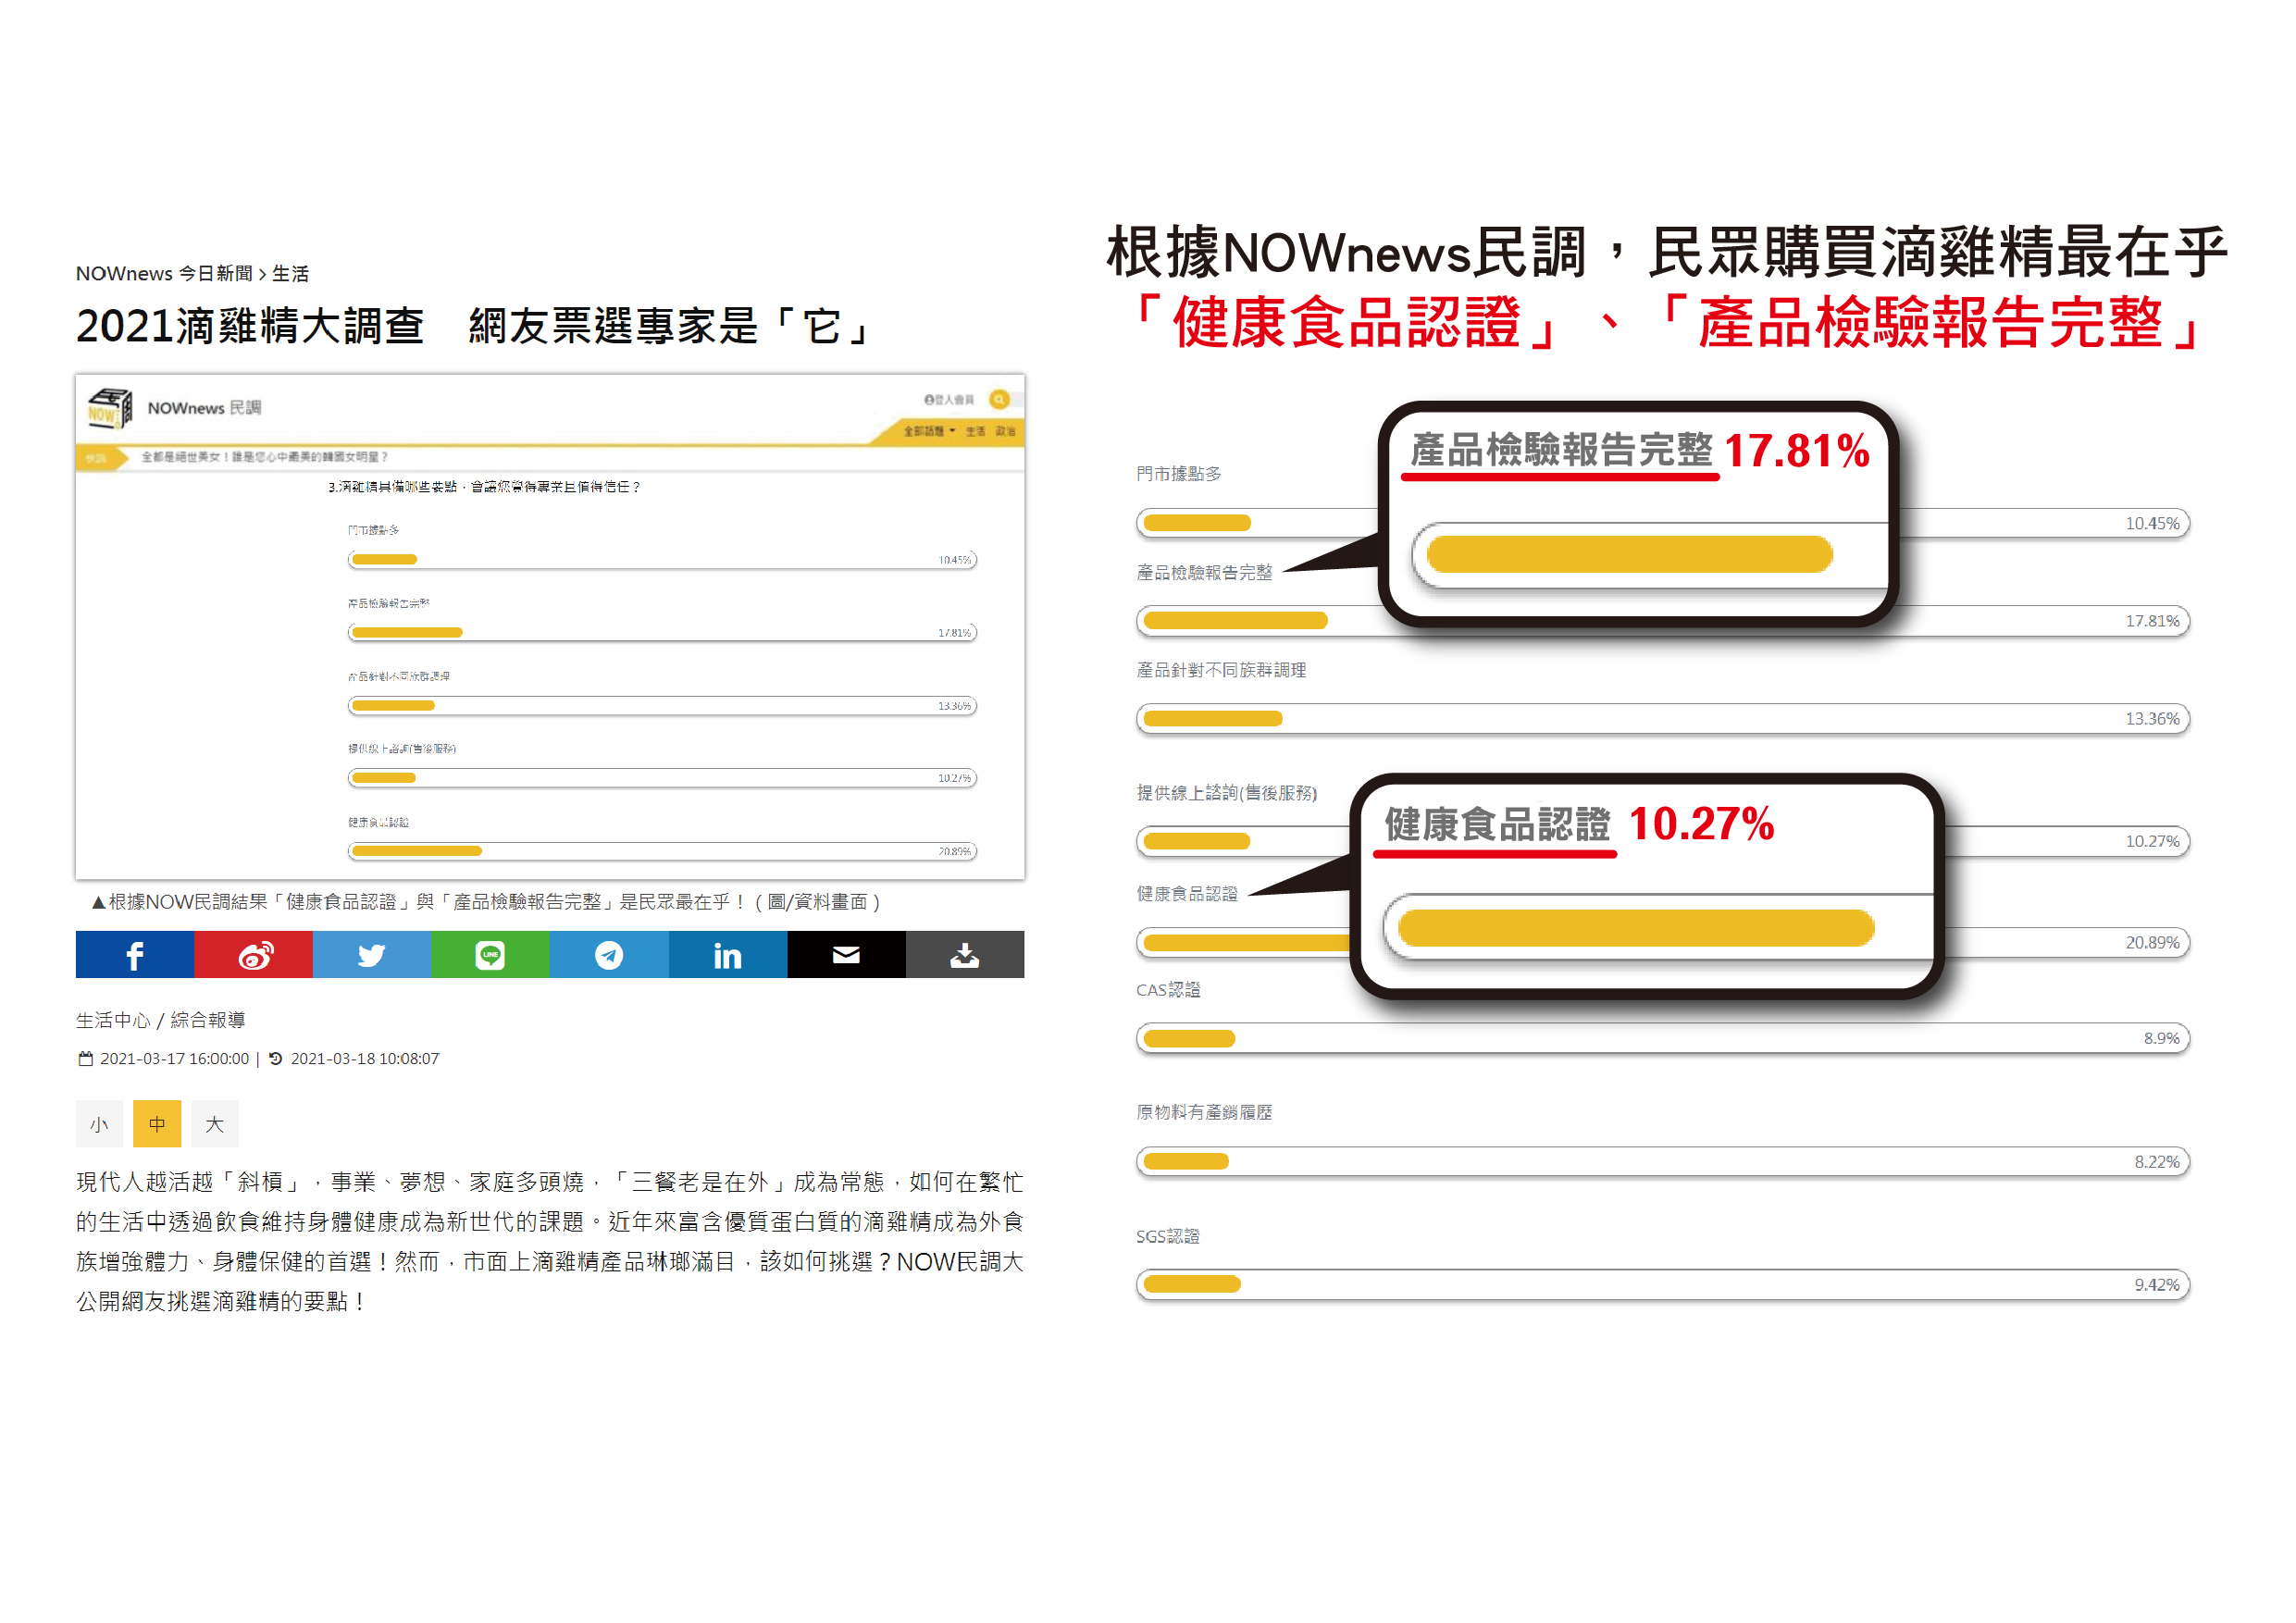Open the 生活 breadcrumb category
2296x1623 pixels.
coord(290,273)
